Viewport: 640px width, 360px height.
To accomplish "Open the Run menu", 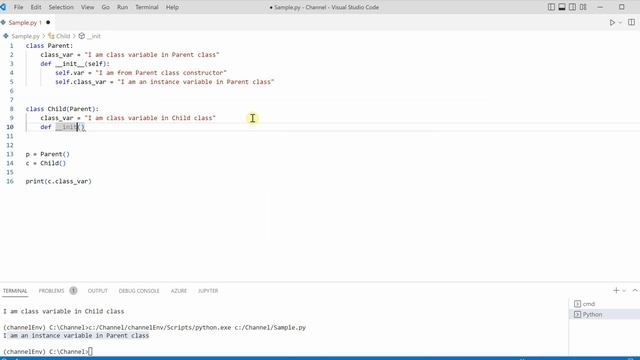I will click(122, 7).
